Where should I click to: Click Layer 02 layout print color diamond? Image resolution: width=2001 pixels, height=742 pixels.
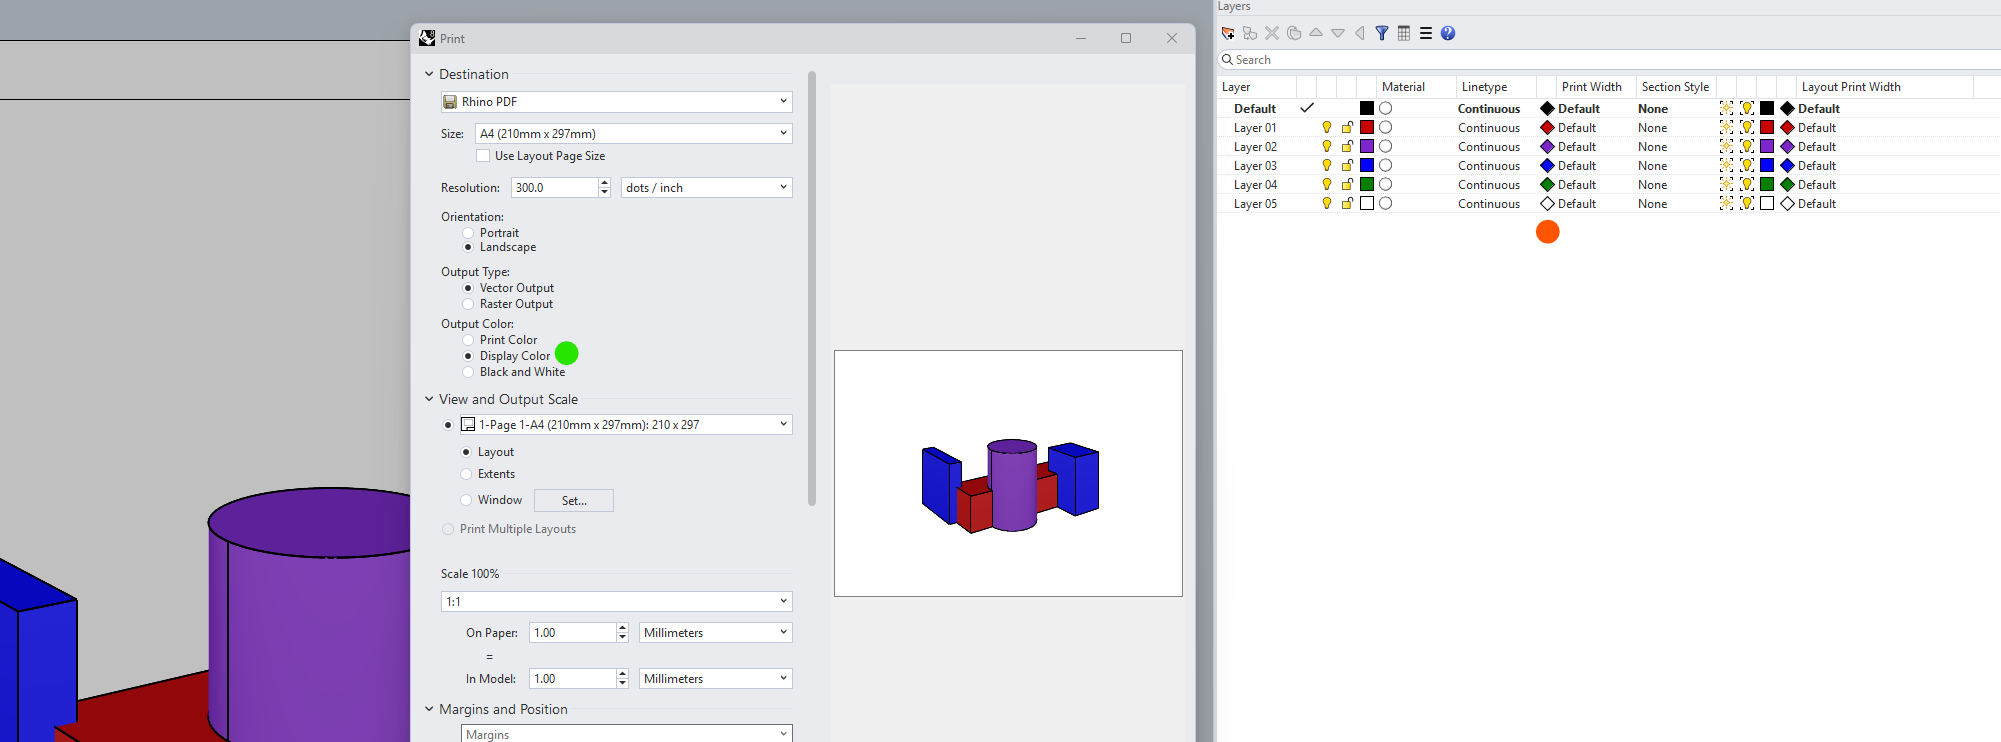pyautogui.click(x=1787, y=146)
